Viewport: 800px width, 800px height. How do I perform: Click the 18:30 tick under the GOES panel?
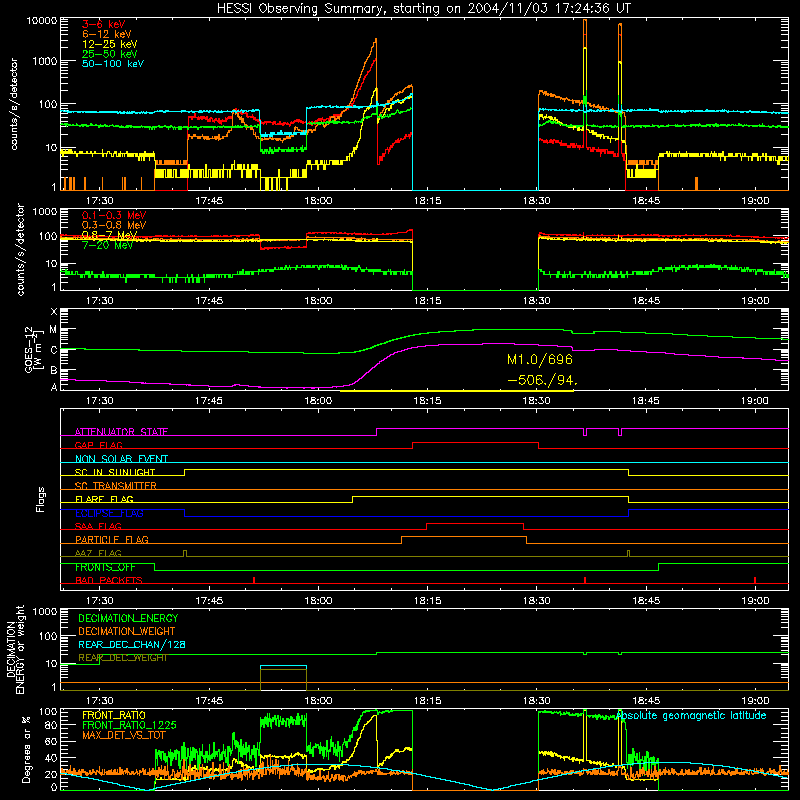537,401
